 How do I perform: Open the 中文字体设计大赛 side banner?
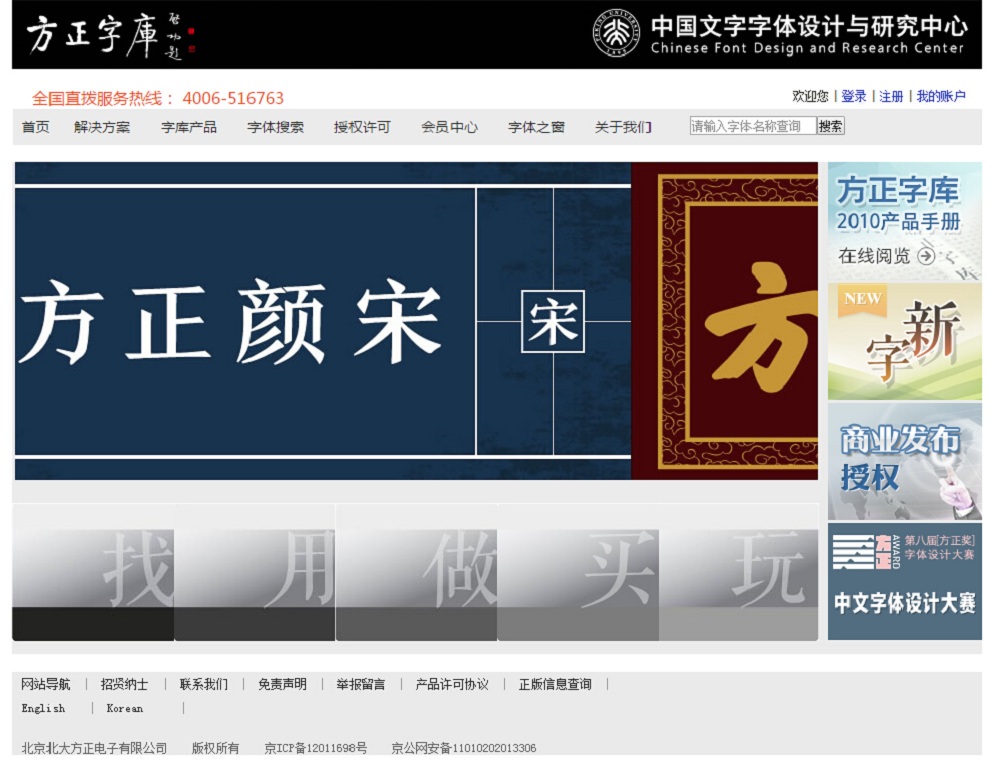pos(904,581)
